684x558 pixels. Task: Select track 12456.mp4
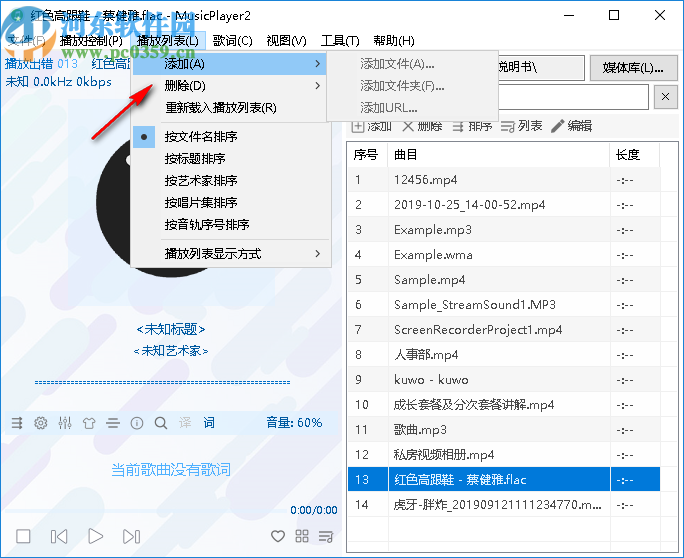click(504, 180)
